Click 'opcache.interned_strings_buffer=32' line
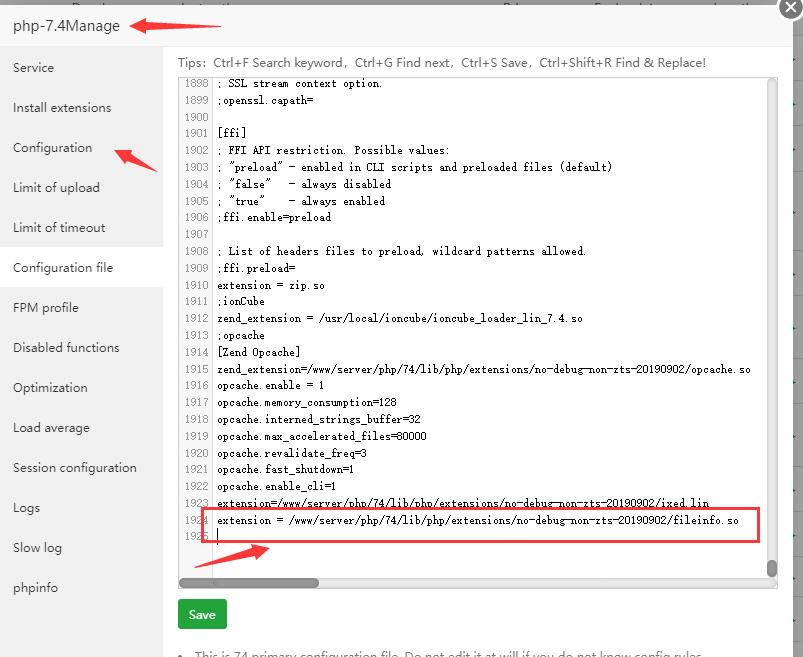Image resolution: width=803 pixels, height=657 pixels. click(x=319, y=419)
